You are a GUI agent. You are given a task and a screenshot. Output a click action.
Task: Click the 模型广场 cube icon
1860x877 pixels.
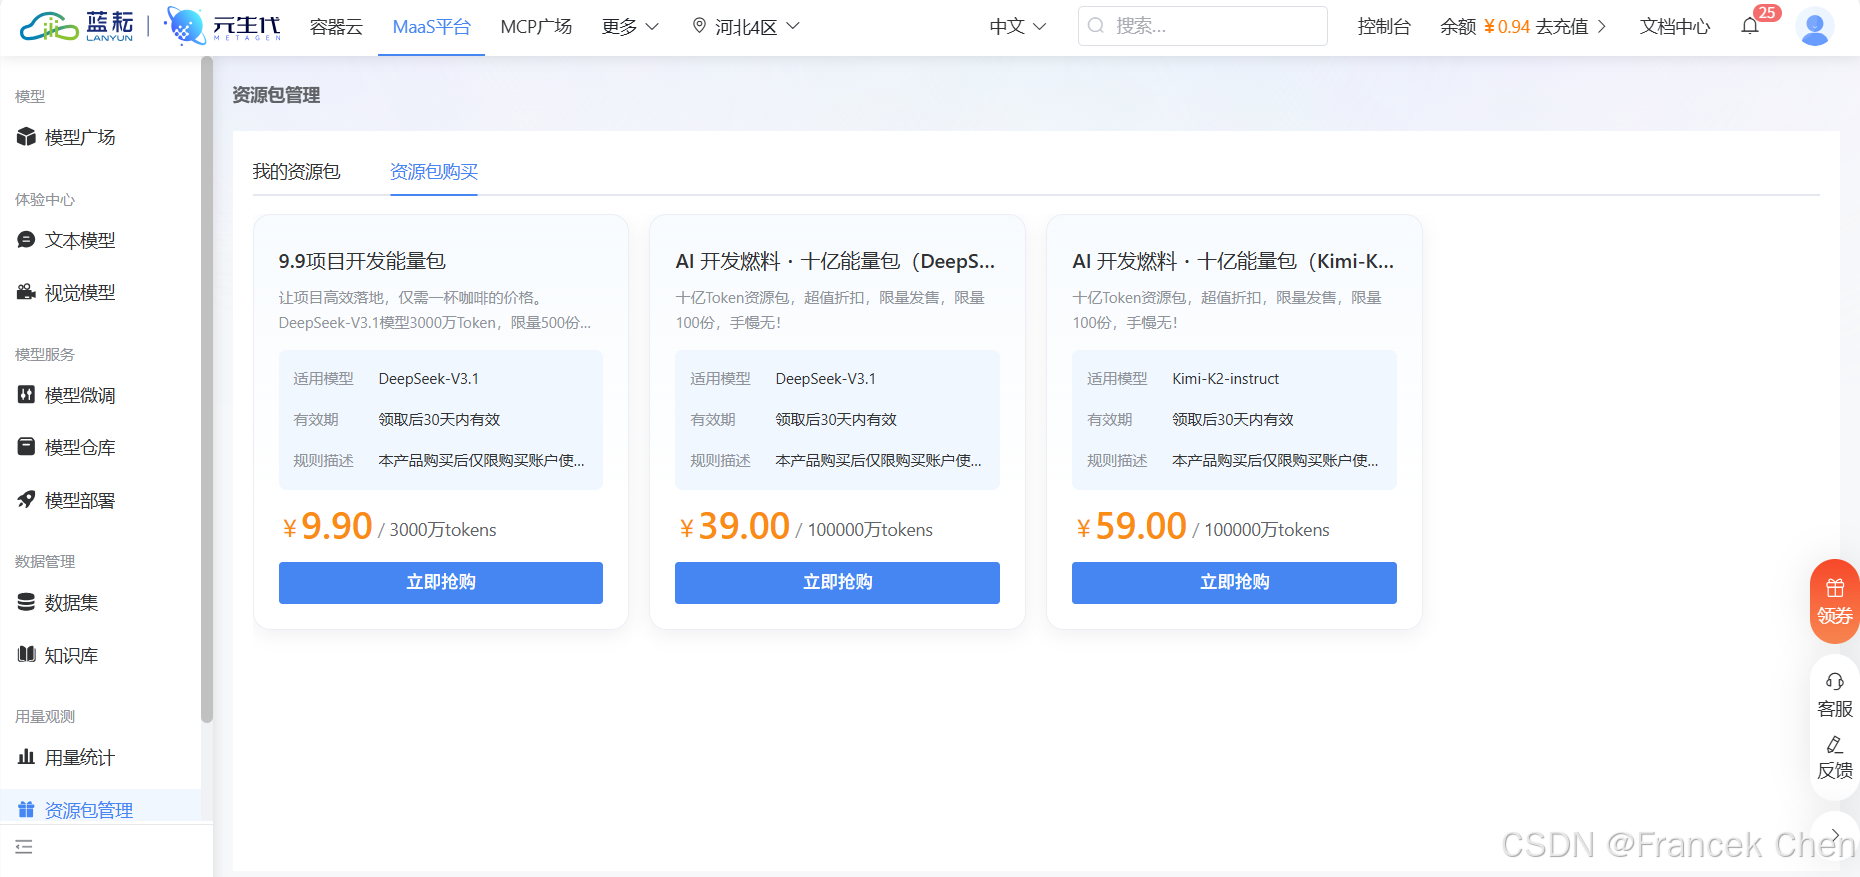(x=27, y=137)
